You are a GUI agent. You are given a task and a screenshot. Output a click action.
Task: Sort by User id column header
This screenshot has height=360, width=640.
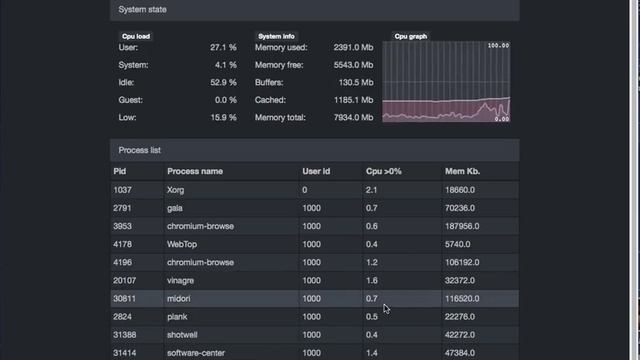316,171
